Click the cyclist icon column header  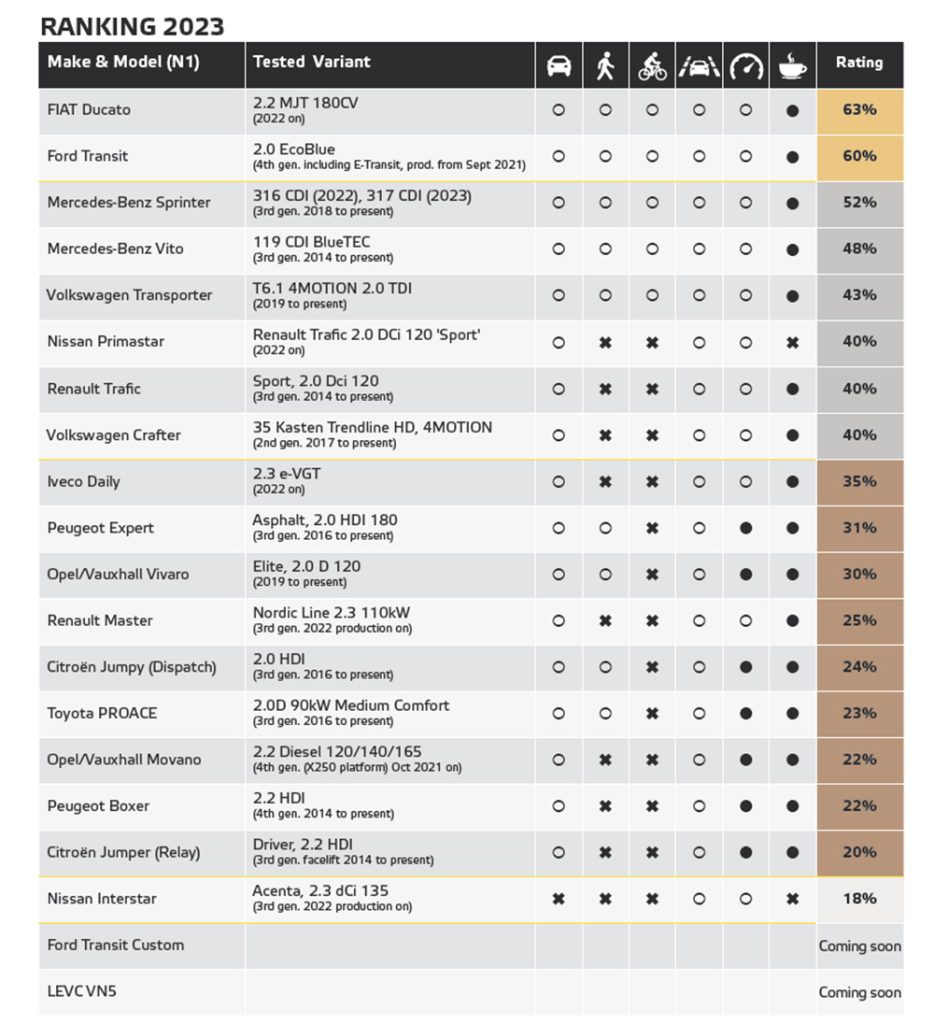coord(652,65)
